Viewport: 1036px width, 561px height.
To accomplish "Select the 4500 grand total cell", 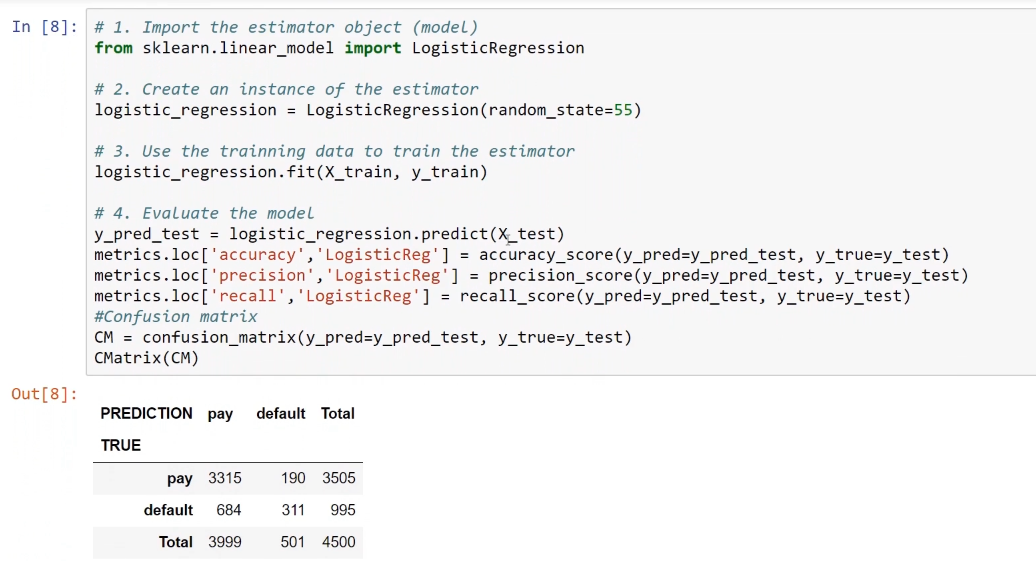I will (x=339, y=542).
